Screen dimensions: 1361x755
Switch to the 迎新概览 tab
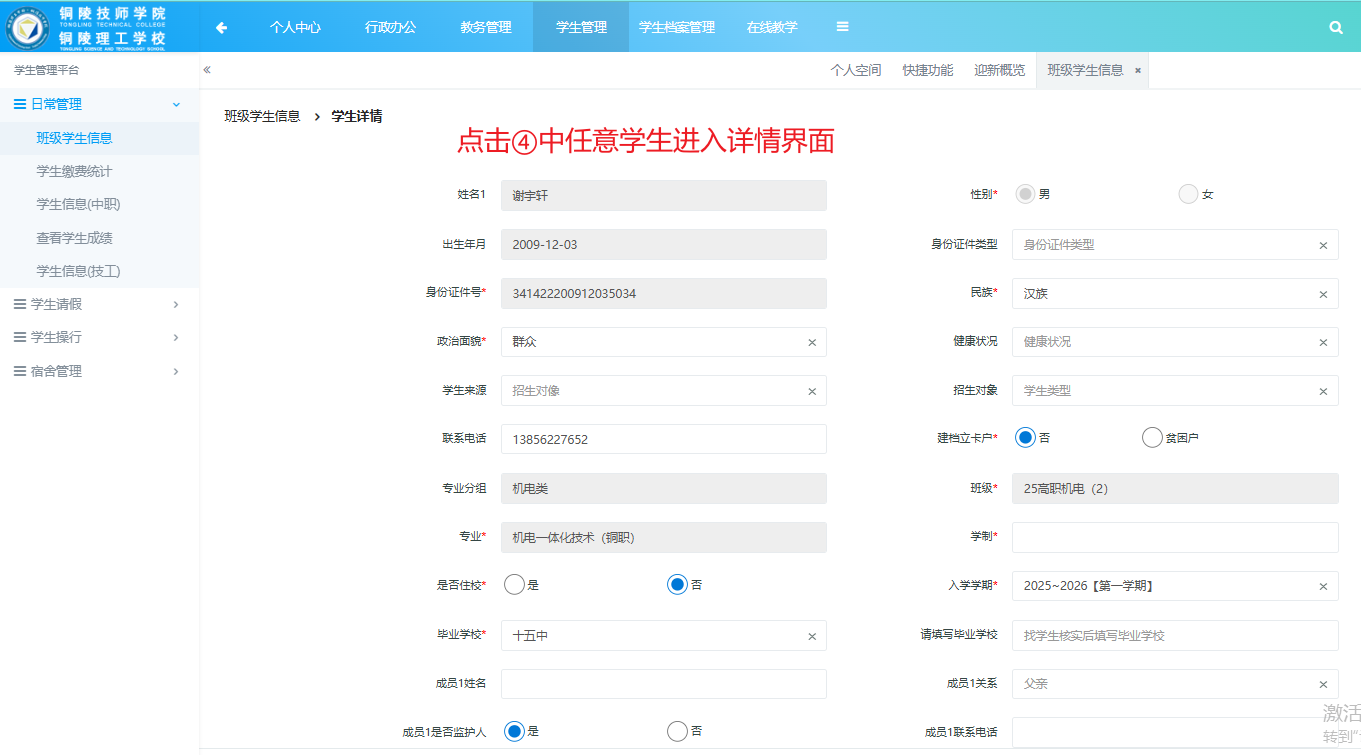coord(999,70)
